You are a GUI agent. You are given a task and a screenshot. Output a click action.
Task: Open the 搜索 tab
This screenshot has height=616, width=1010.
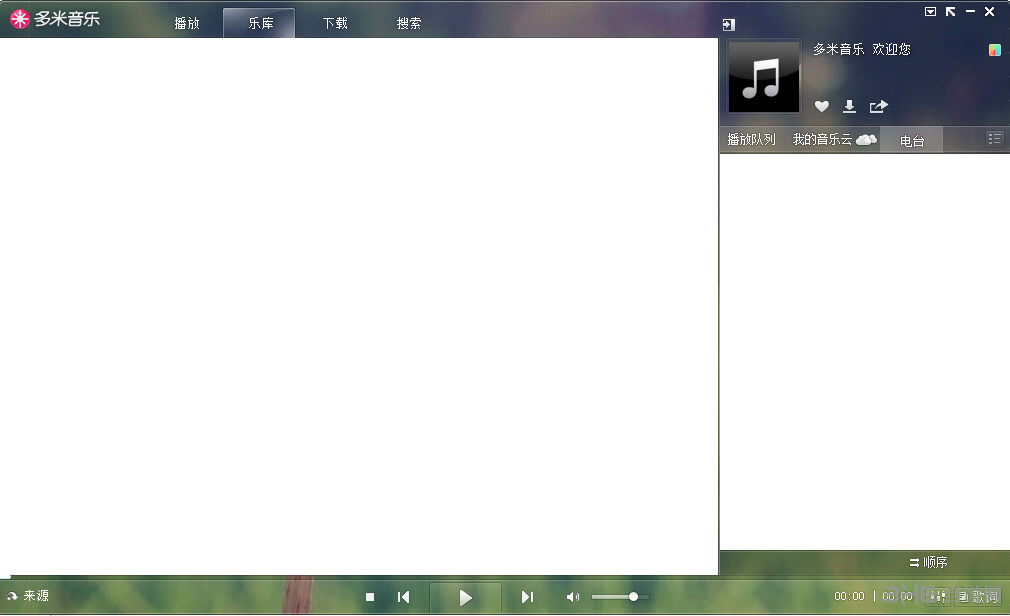409,23
